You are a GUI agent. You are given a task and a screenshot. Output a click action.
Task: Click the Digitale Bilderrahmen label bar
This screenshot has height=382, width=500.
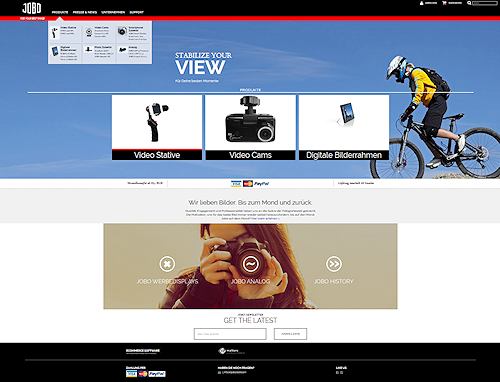click(x=344, y=155)
